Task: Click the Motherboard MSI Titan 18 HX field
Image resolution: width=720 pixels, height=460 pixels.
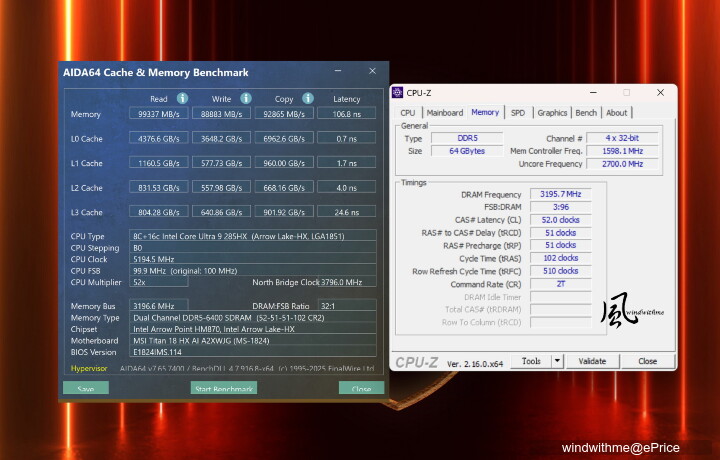Action: [253, 340]
